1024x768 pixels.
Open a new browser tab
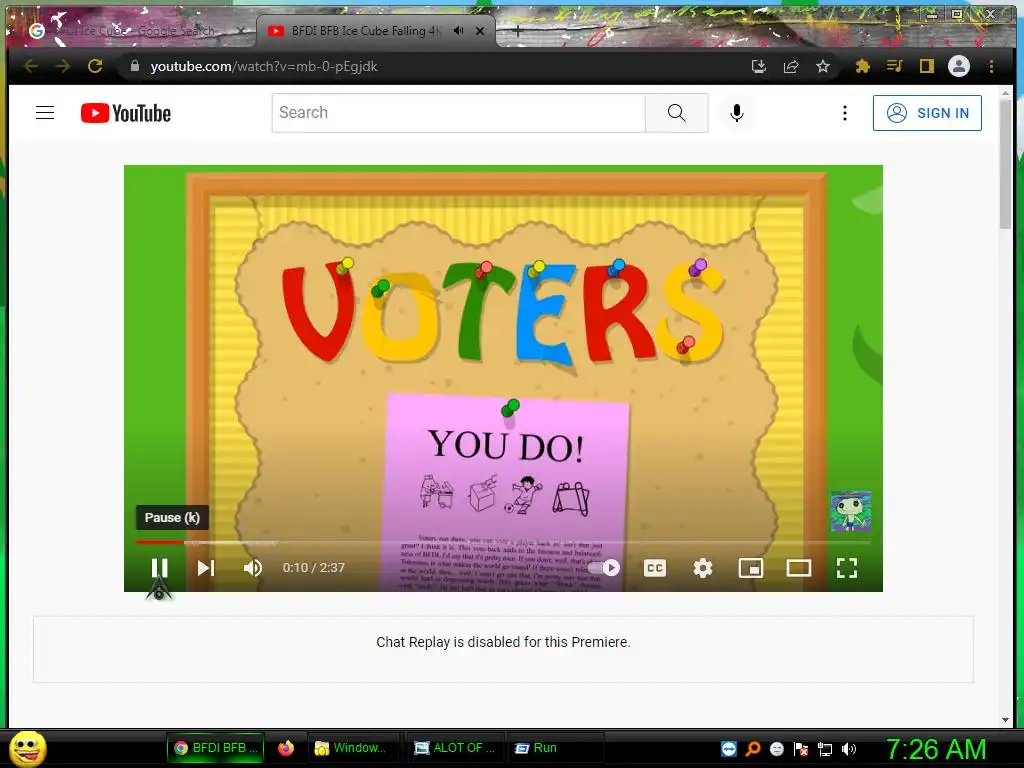click(x=518, y=31)
